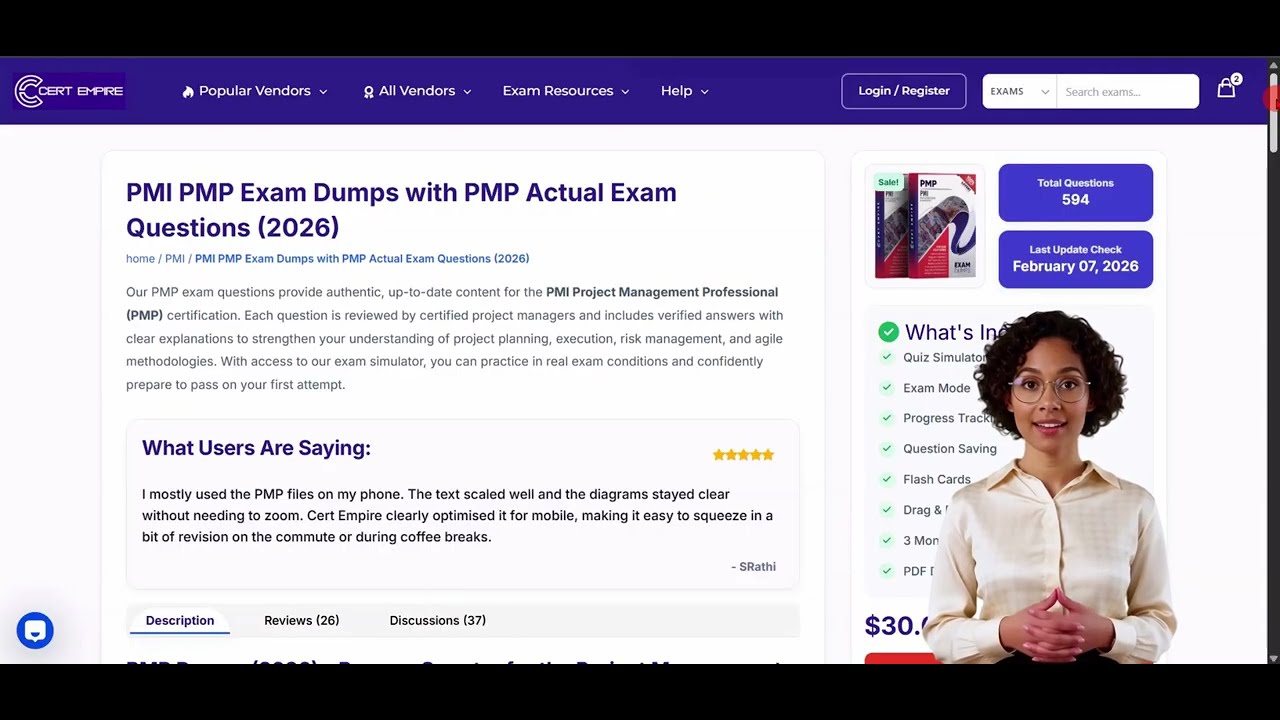The width and height of the screenshot is (1280, 720).
Task: Open the PMP product box image
Action: click(925, 225)
